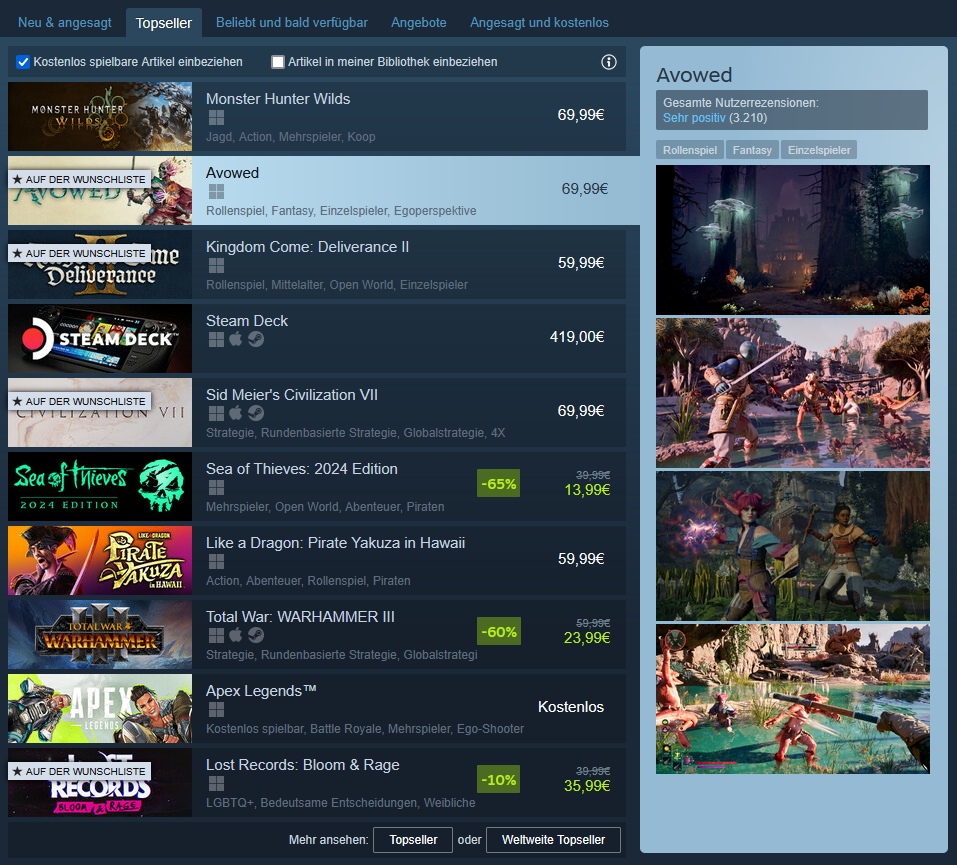Click SteamOS icon under Total War: WARHAMMER III
This screenshot has width=957, height=865.
[x=256, y=635]
